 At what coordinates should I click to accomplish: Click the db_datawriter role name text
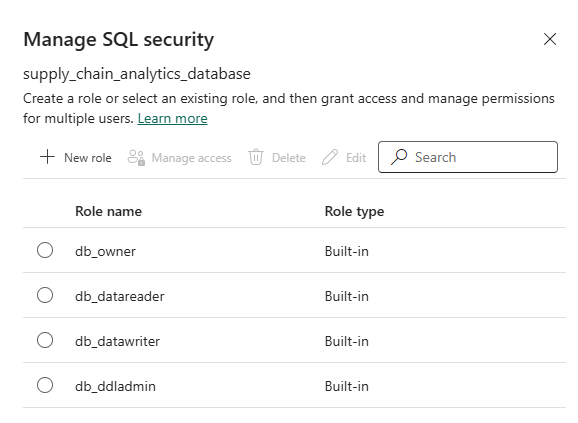[x=118, y=341]
